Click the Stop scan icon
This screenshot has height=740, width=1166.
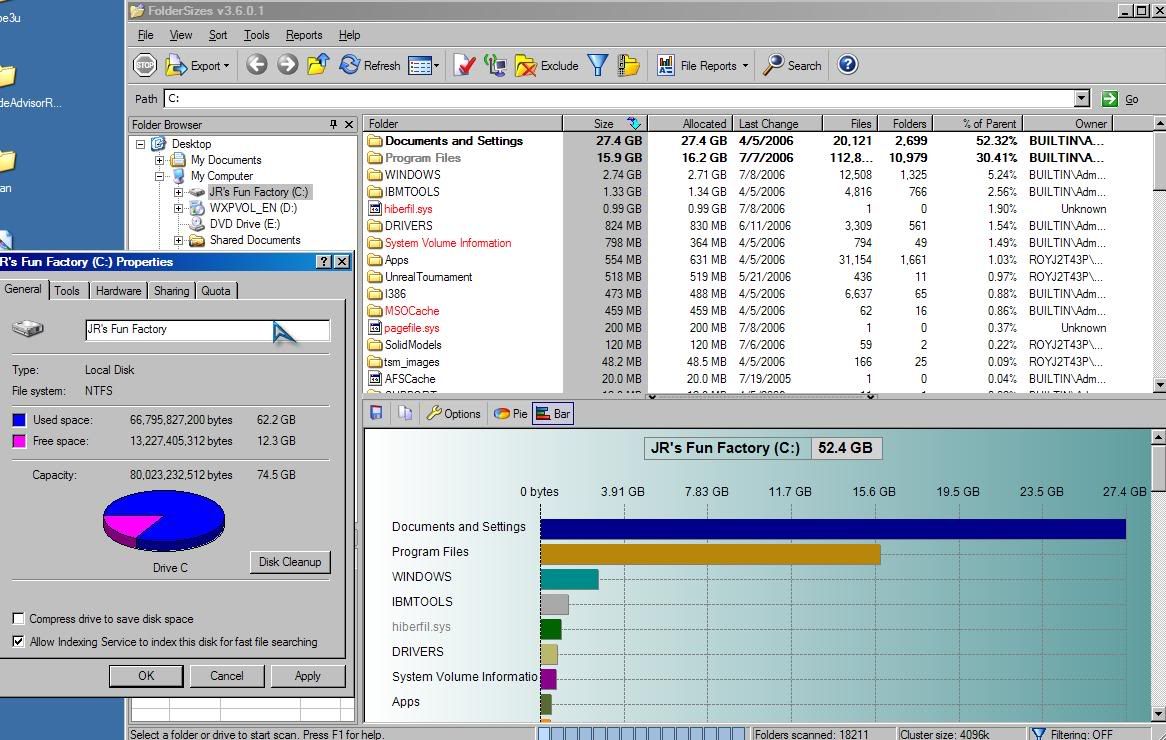[145, 65]
